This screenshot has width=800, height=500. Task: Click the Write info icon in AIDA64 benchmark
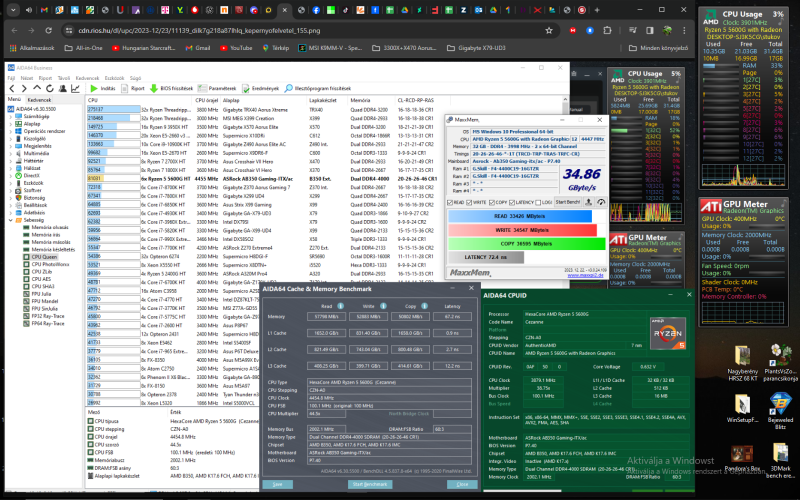[383, 306]
